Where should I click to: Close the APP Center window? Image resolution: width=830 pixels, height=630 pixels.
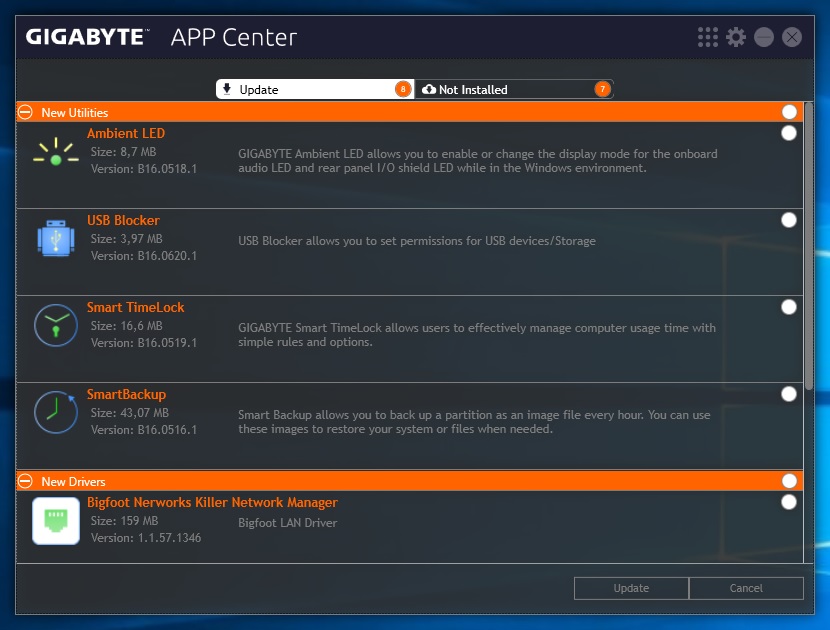(792, 37)
